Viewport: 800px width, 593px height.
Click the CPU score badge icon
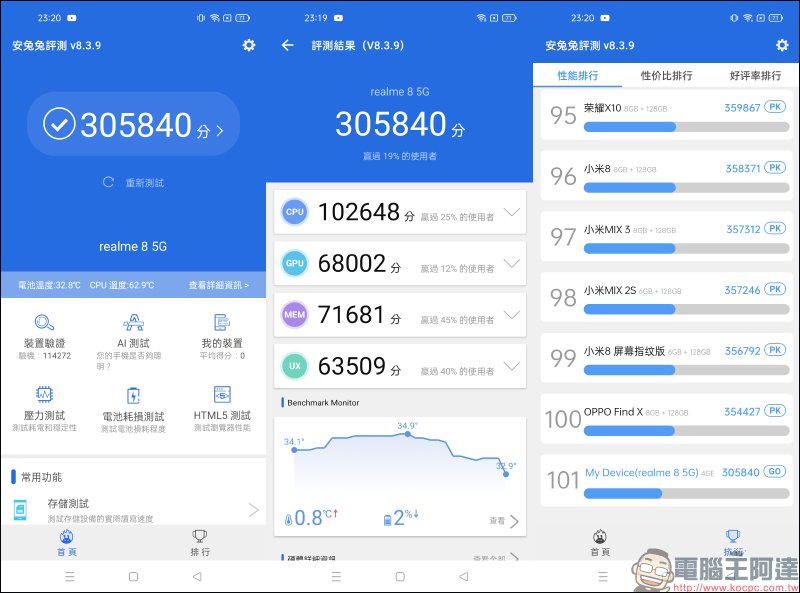tap(295, 212)
